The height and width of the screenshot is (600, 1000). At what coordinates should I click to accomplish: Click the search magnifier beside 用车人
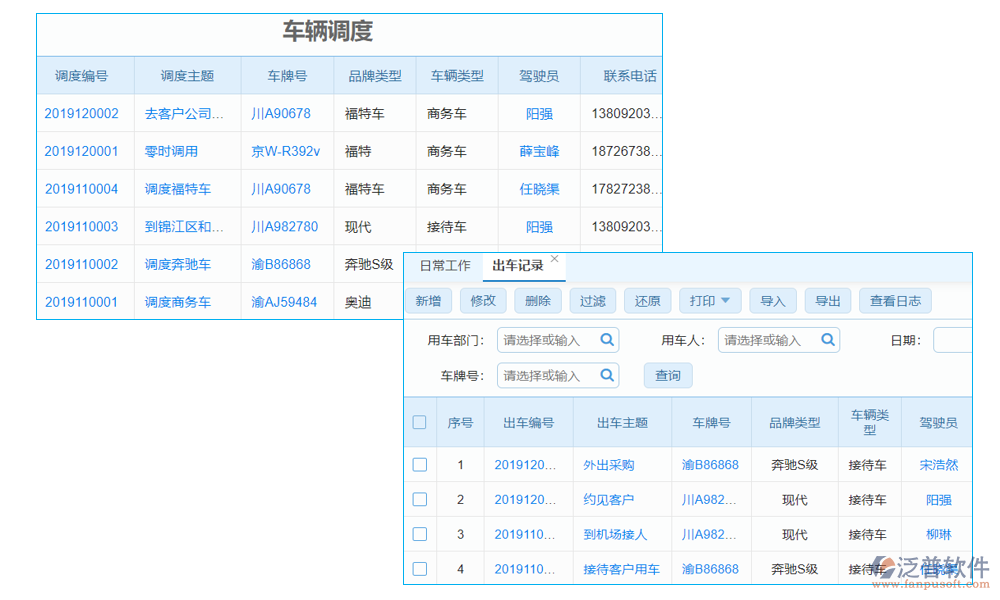827,340
